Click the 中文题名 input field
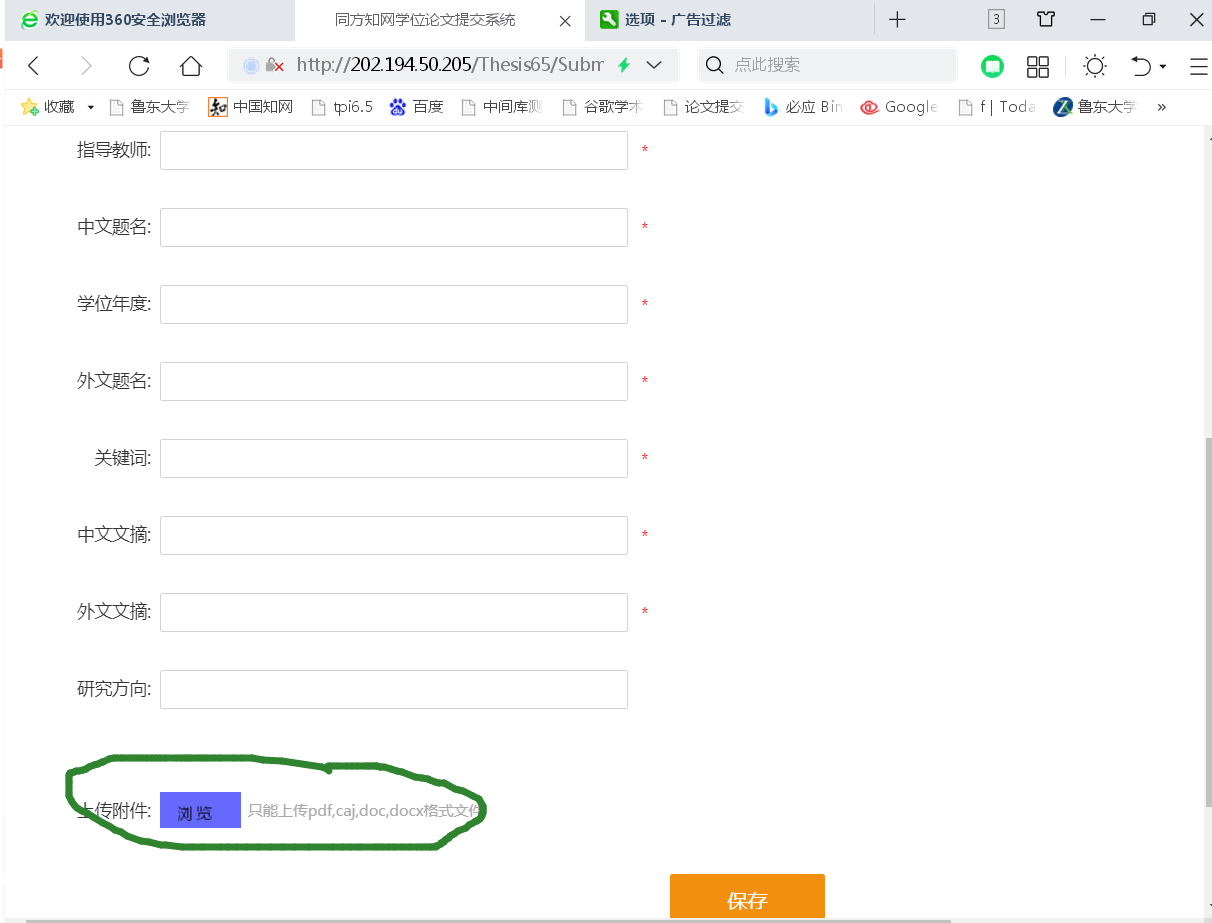This screenshot has width=1212, height=923. point(394,227)
